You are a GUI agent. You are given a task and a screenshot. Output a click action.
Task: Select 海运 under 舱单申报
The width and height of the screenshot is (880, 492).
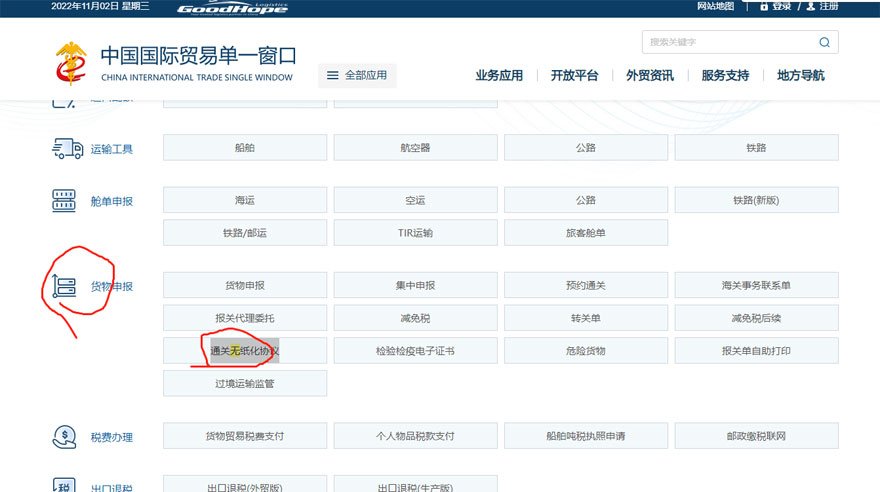[245, 200]
